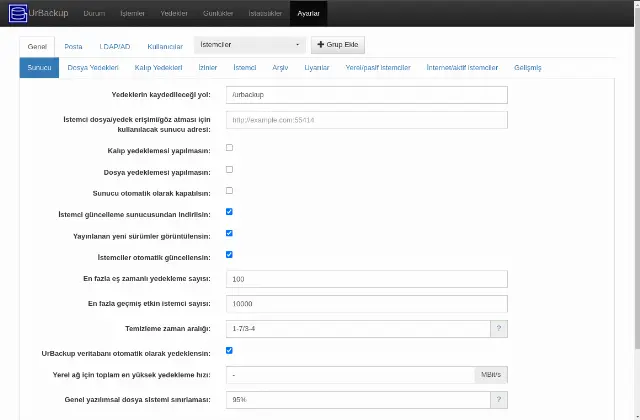Open the İstatistikler page

pyautogui.click(x=265, y=13)
